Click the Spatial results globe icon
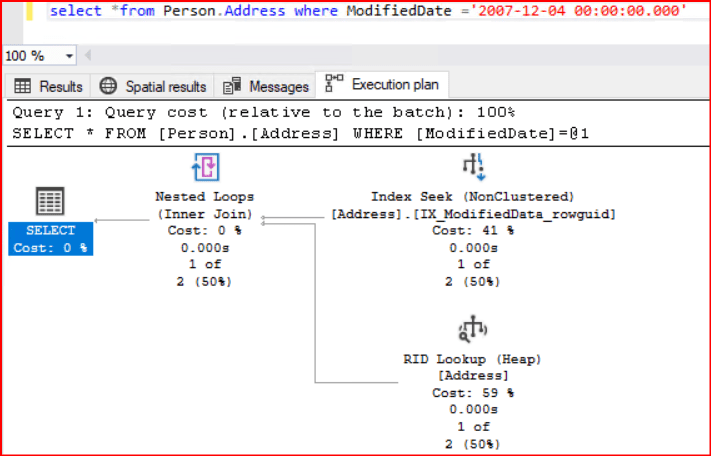The width and height of the screenshot is (711, 456). 108,86
